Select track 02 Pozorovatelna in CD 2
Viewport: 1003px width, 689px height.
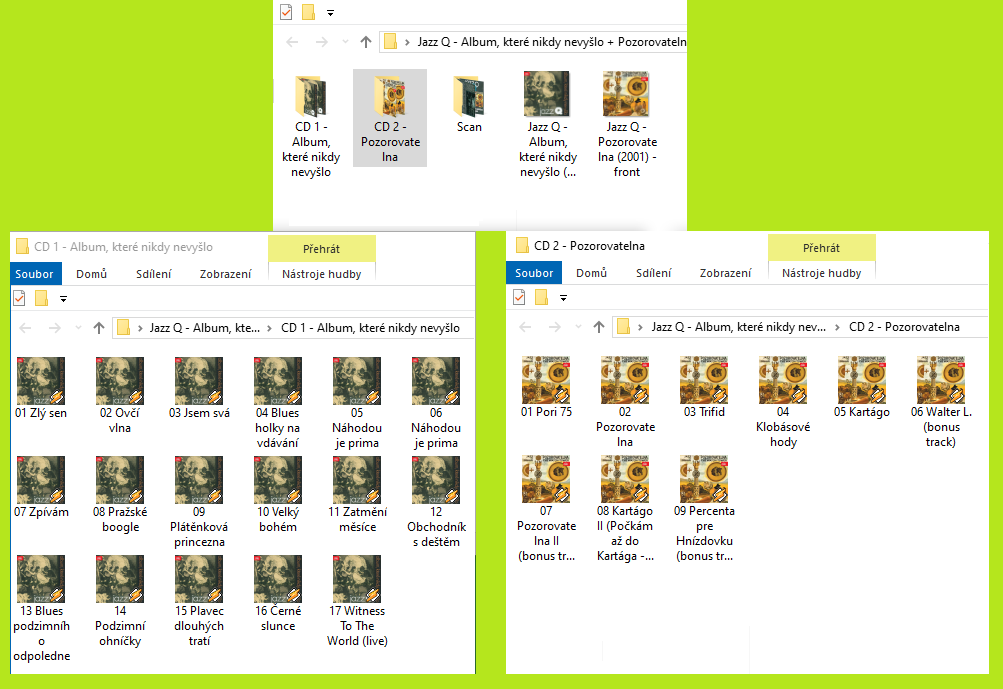point(625,402)
